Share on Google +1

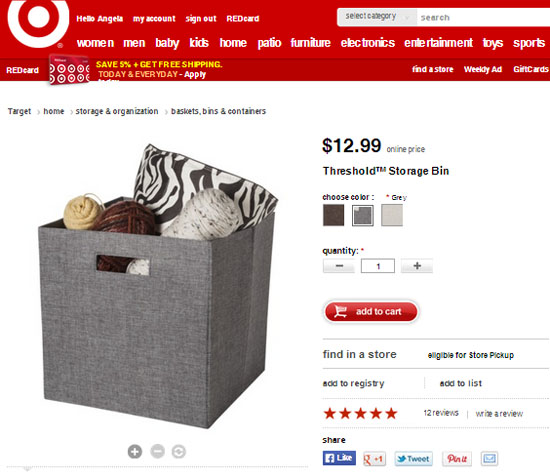(374, 459)
